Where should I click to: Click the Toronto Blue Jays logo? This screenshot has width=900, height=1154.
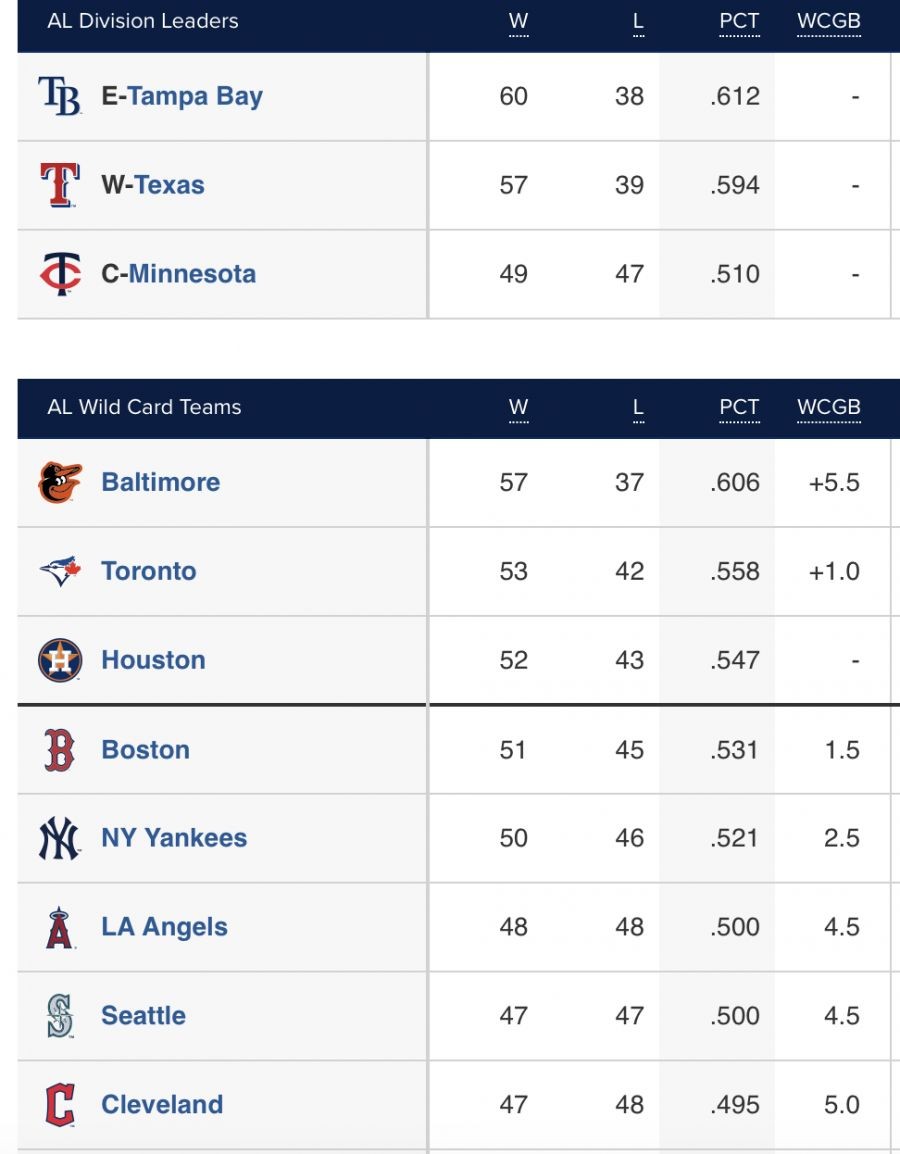click(60, 571)
